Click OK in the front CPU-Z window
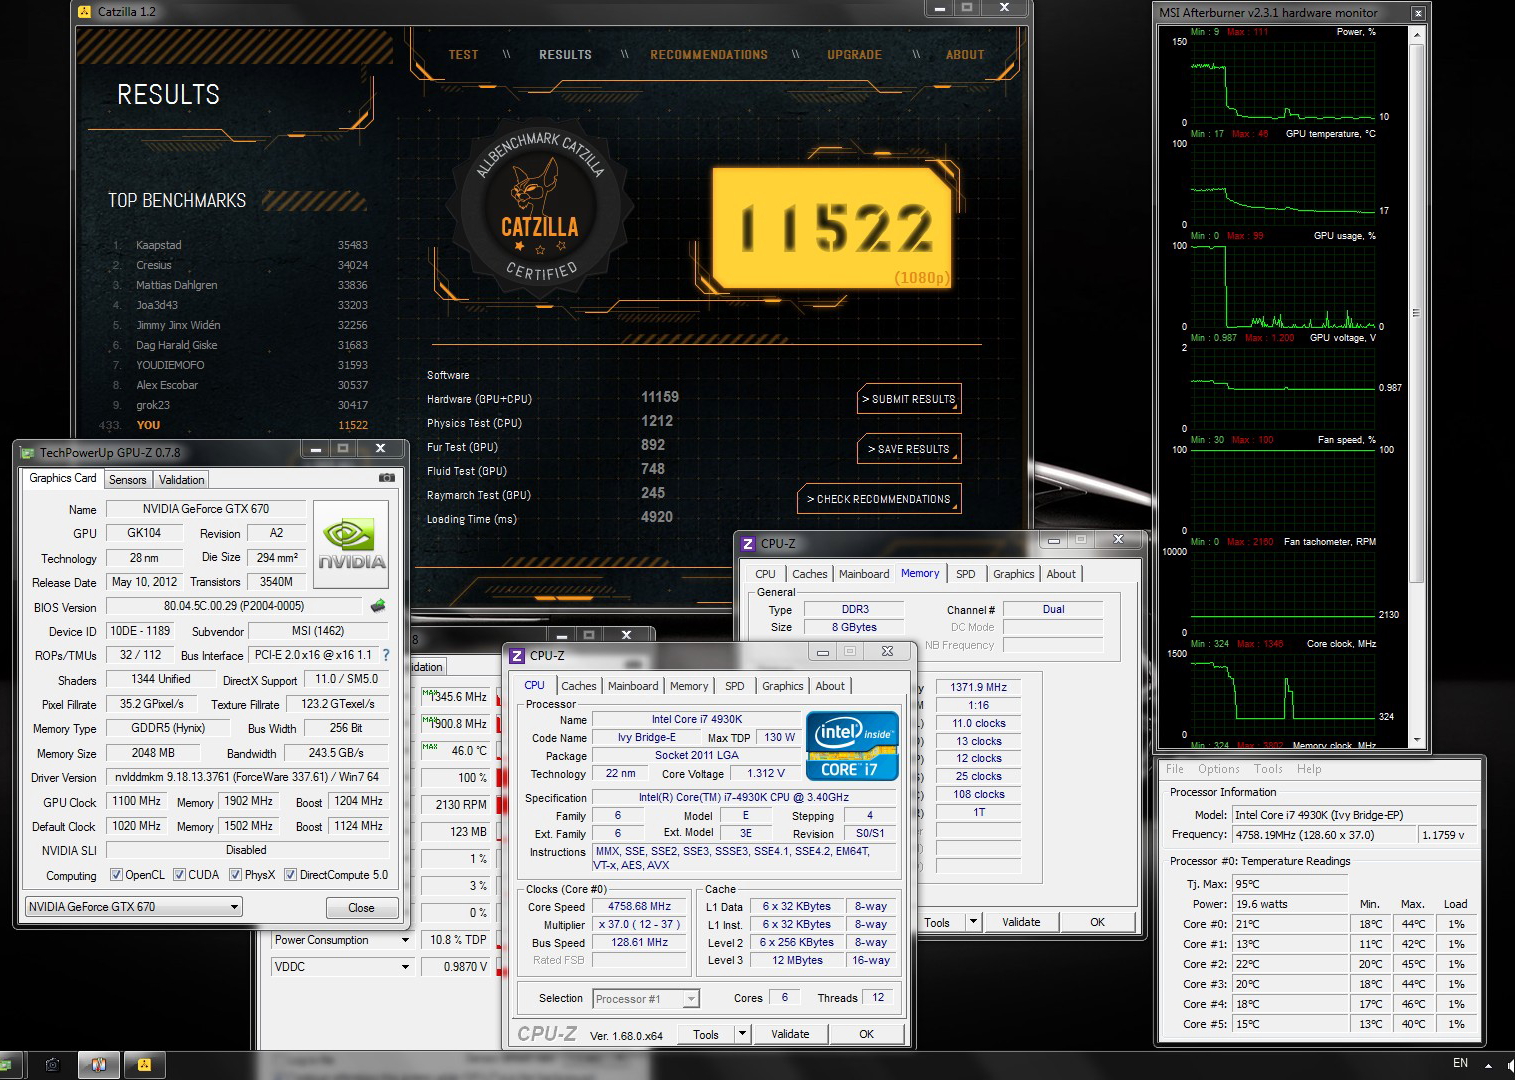1515x1080 pixels. (866, 1034)
